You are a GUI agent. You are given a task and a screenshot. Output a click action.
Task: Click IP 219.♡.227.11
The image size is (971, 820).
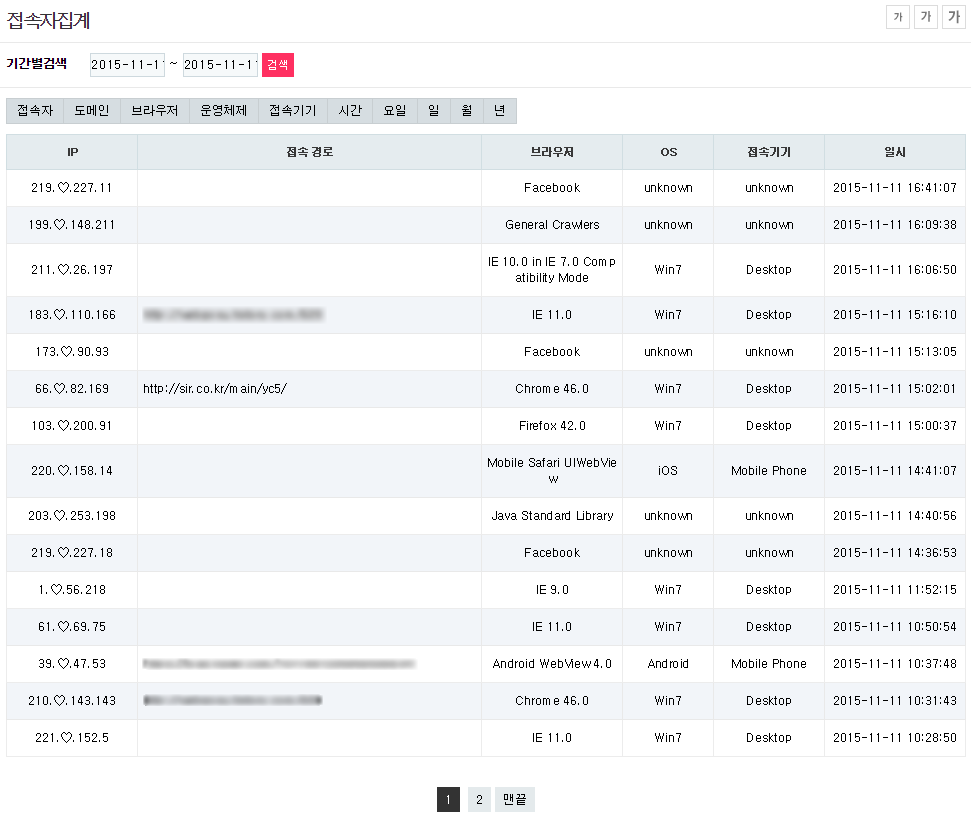tap(72, 188)
